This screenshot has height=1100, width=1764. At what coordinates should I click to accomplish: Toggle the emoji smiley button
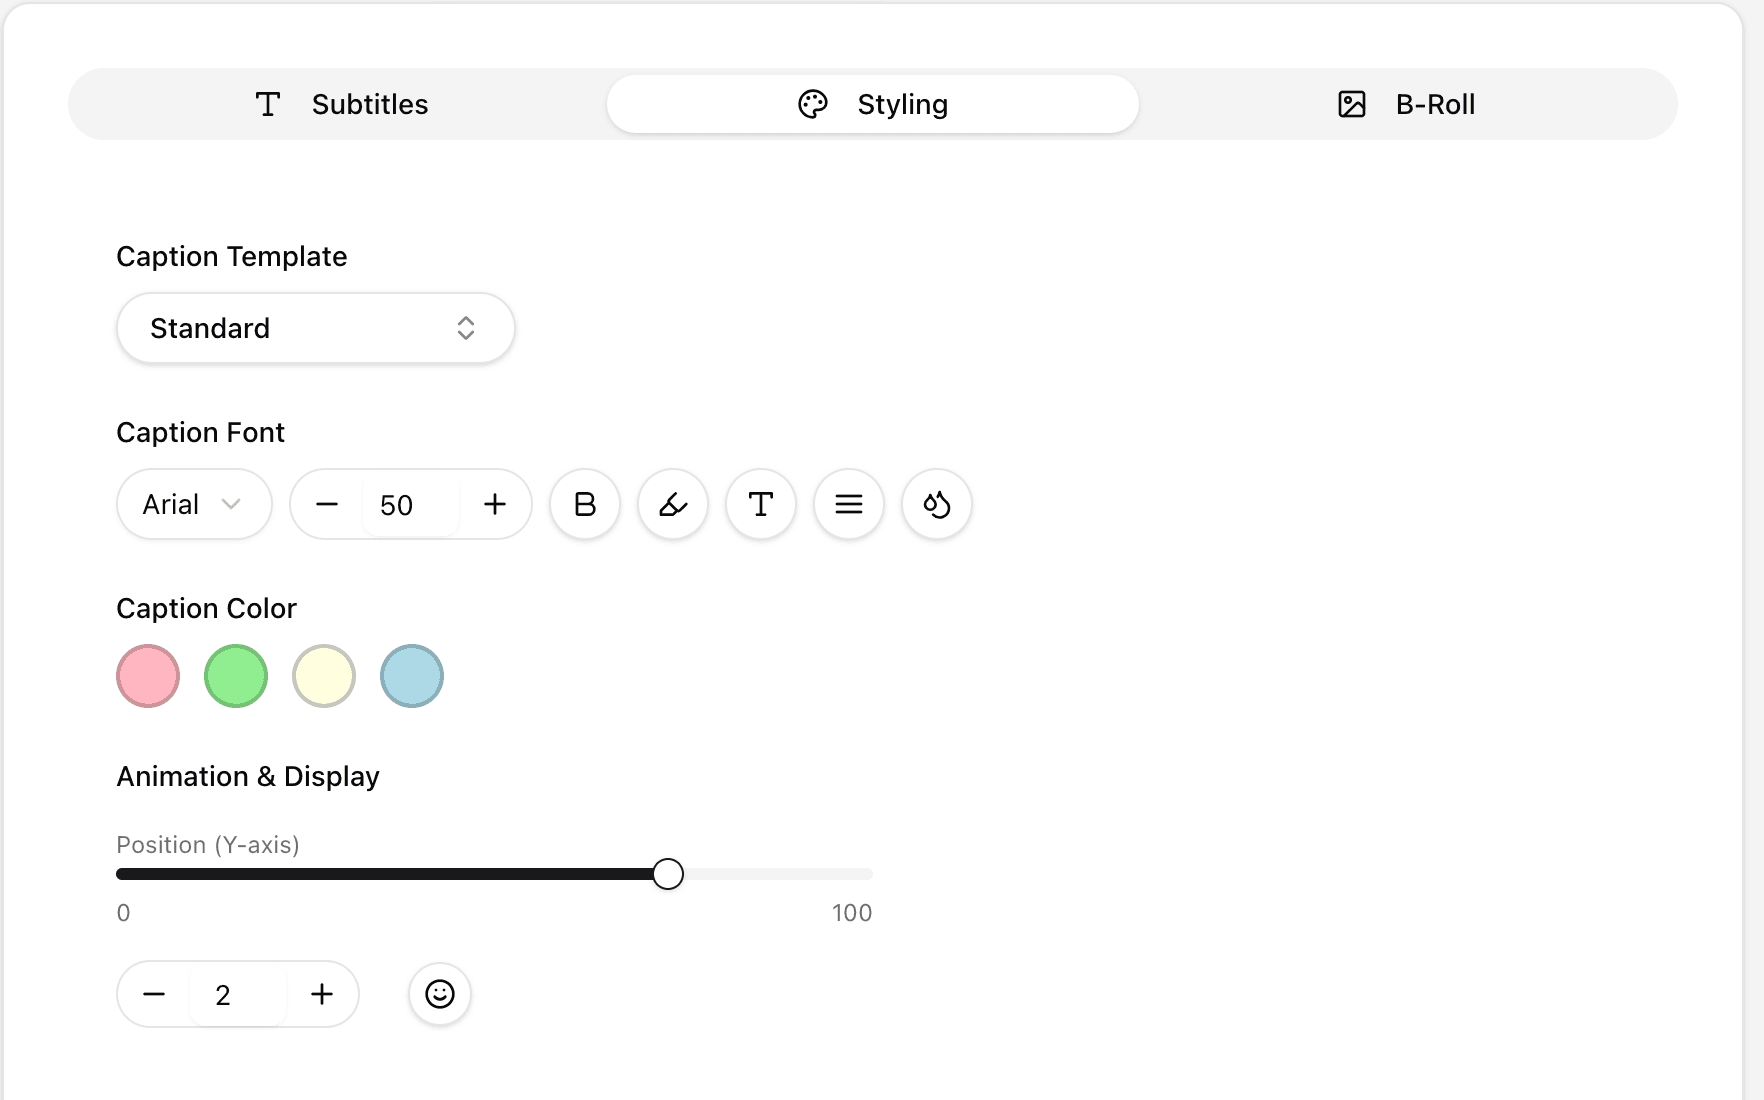click(440, 994)
